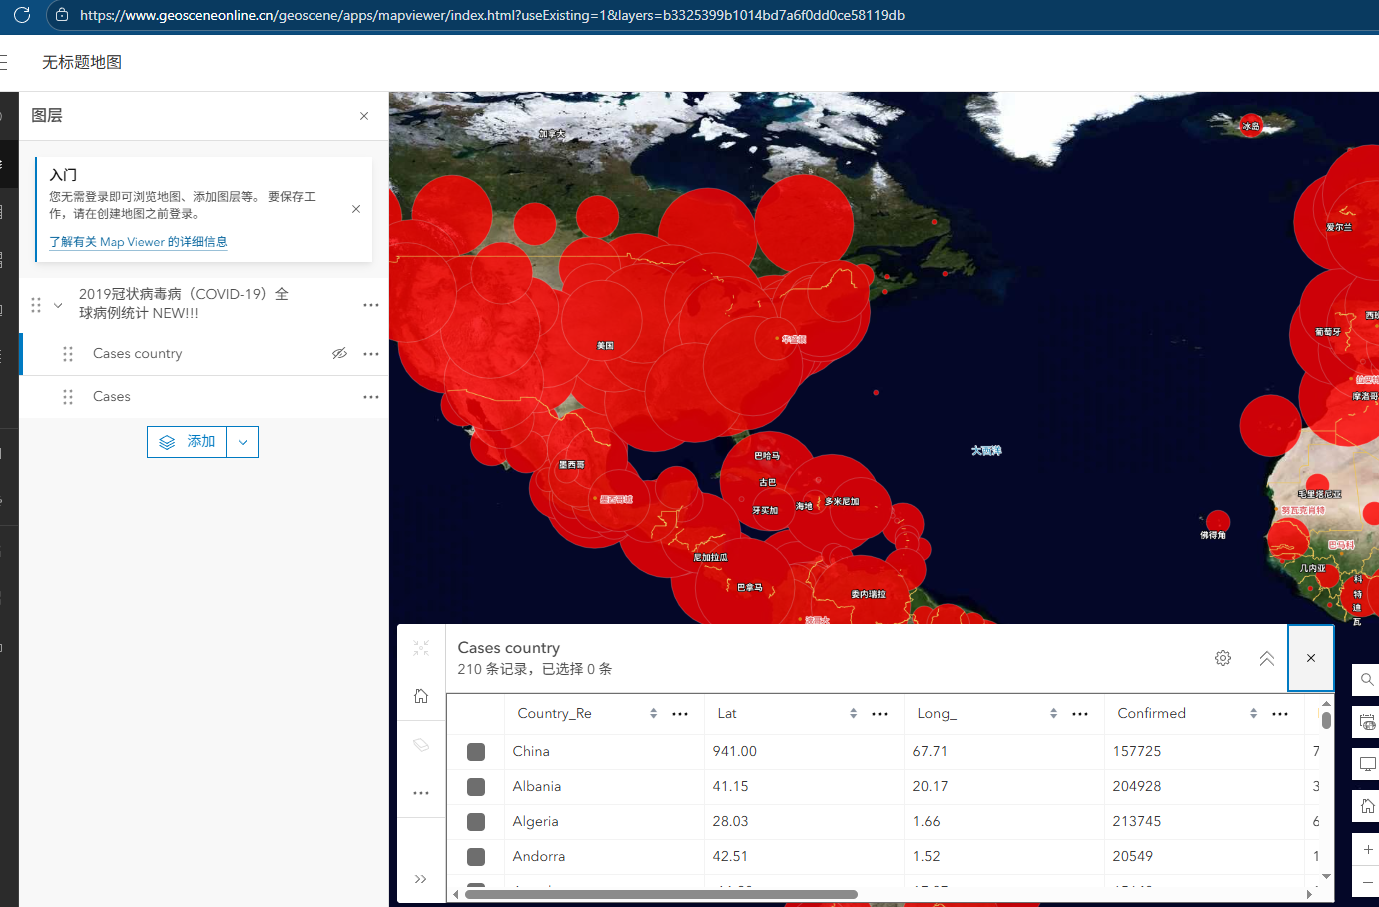
Task: Toggle visibility of Cases country layer
Action: (340, 354)
